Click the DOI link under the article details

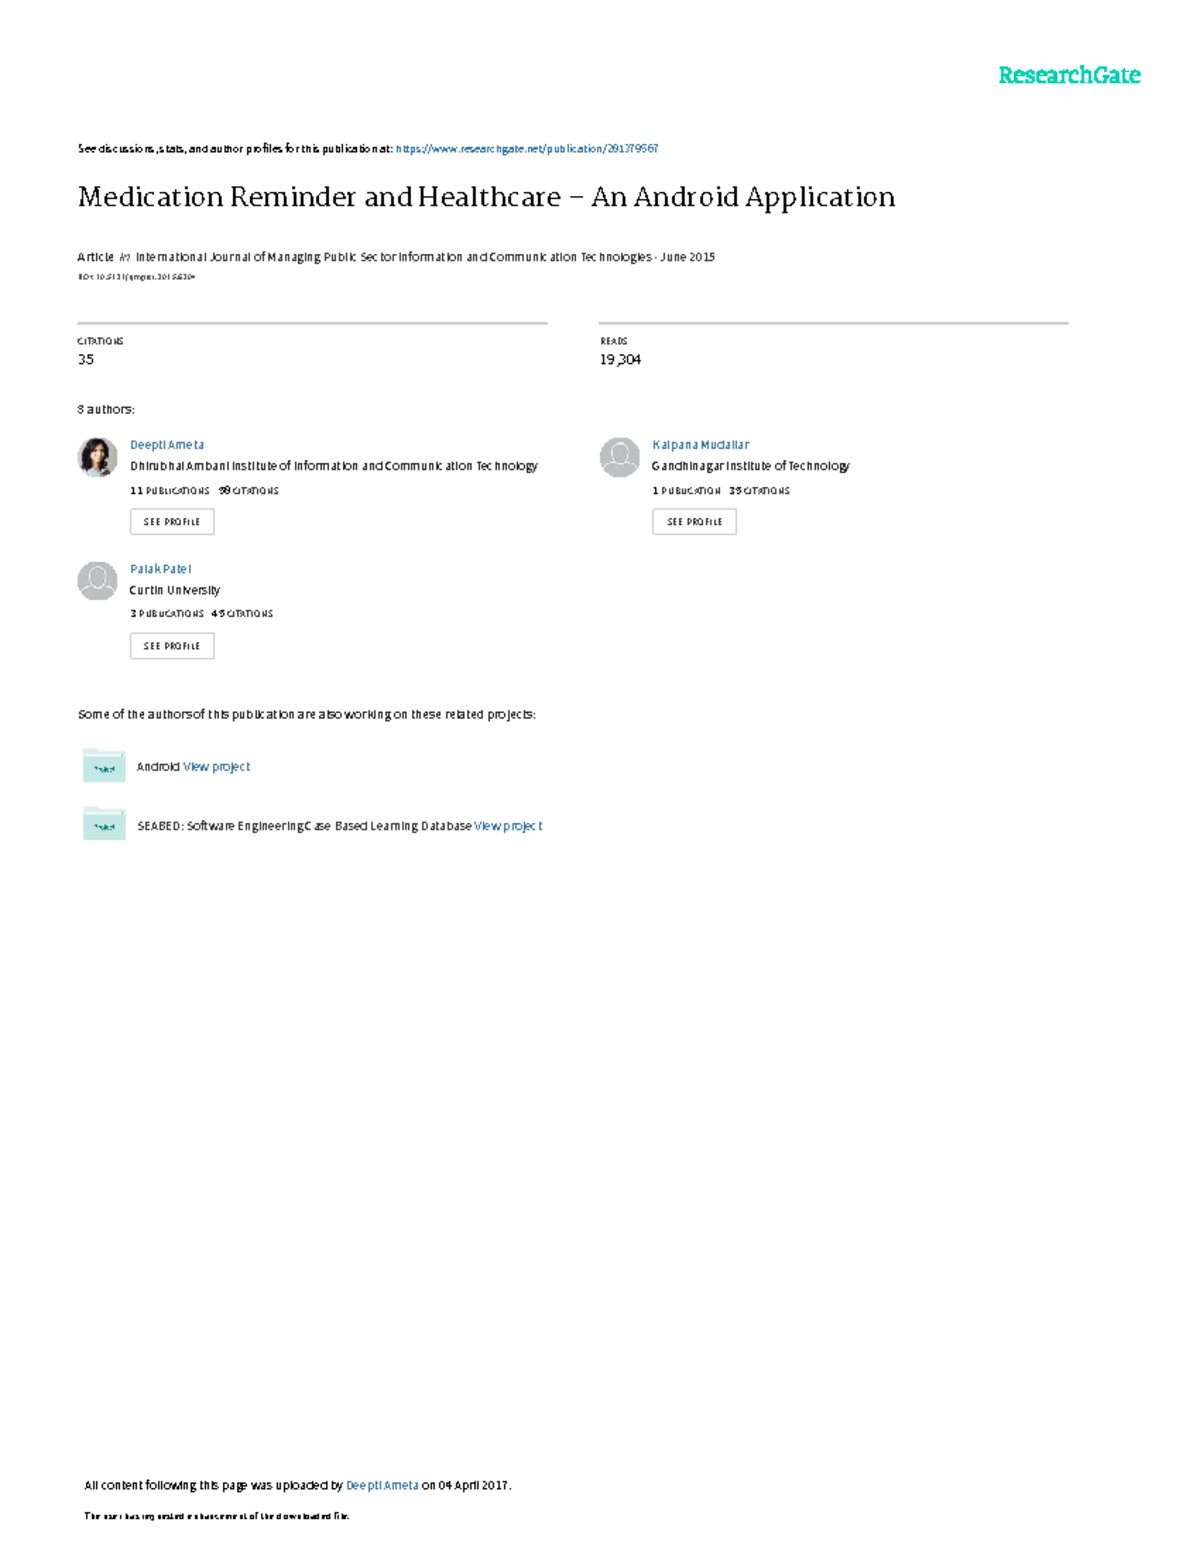click(138, 276)
